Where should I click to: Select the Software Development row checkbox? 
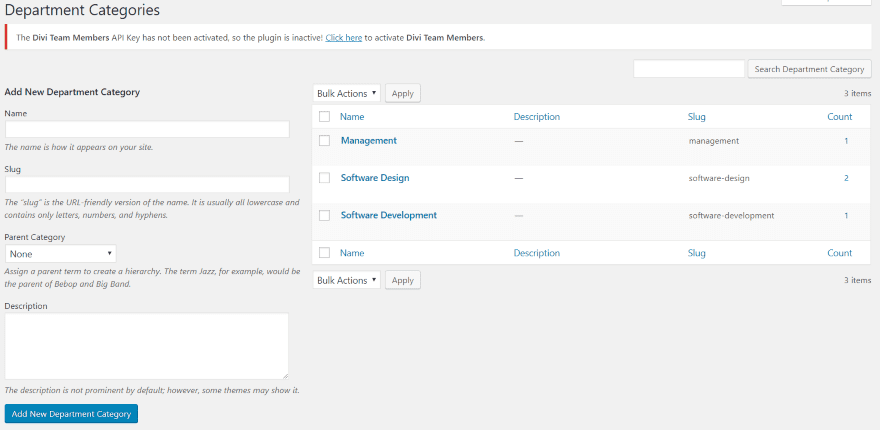point(324,215)
